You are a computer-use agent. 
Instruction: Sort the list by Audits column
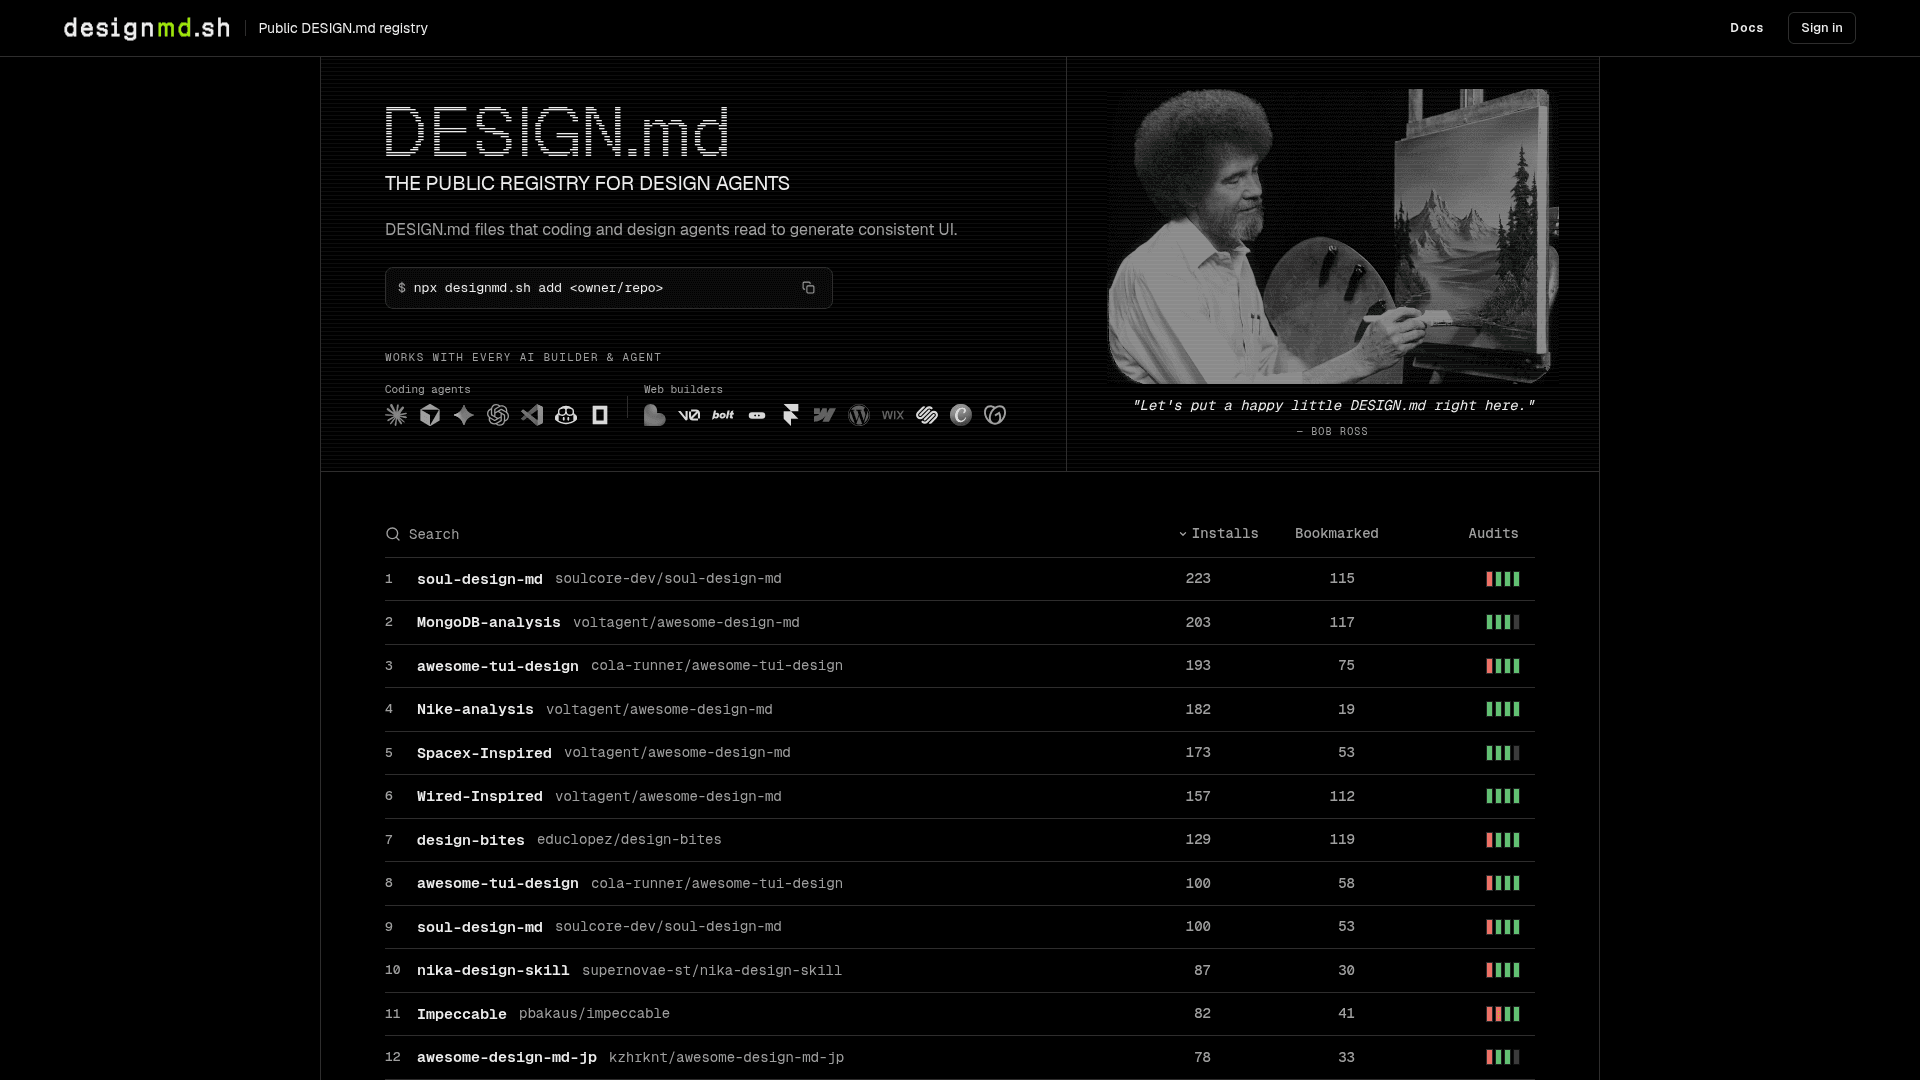1493,534
